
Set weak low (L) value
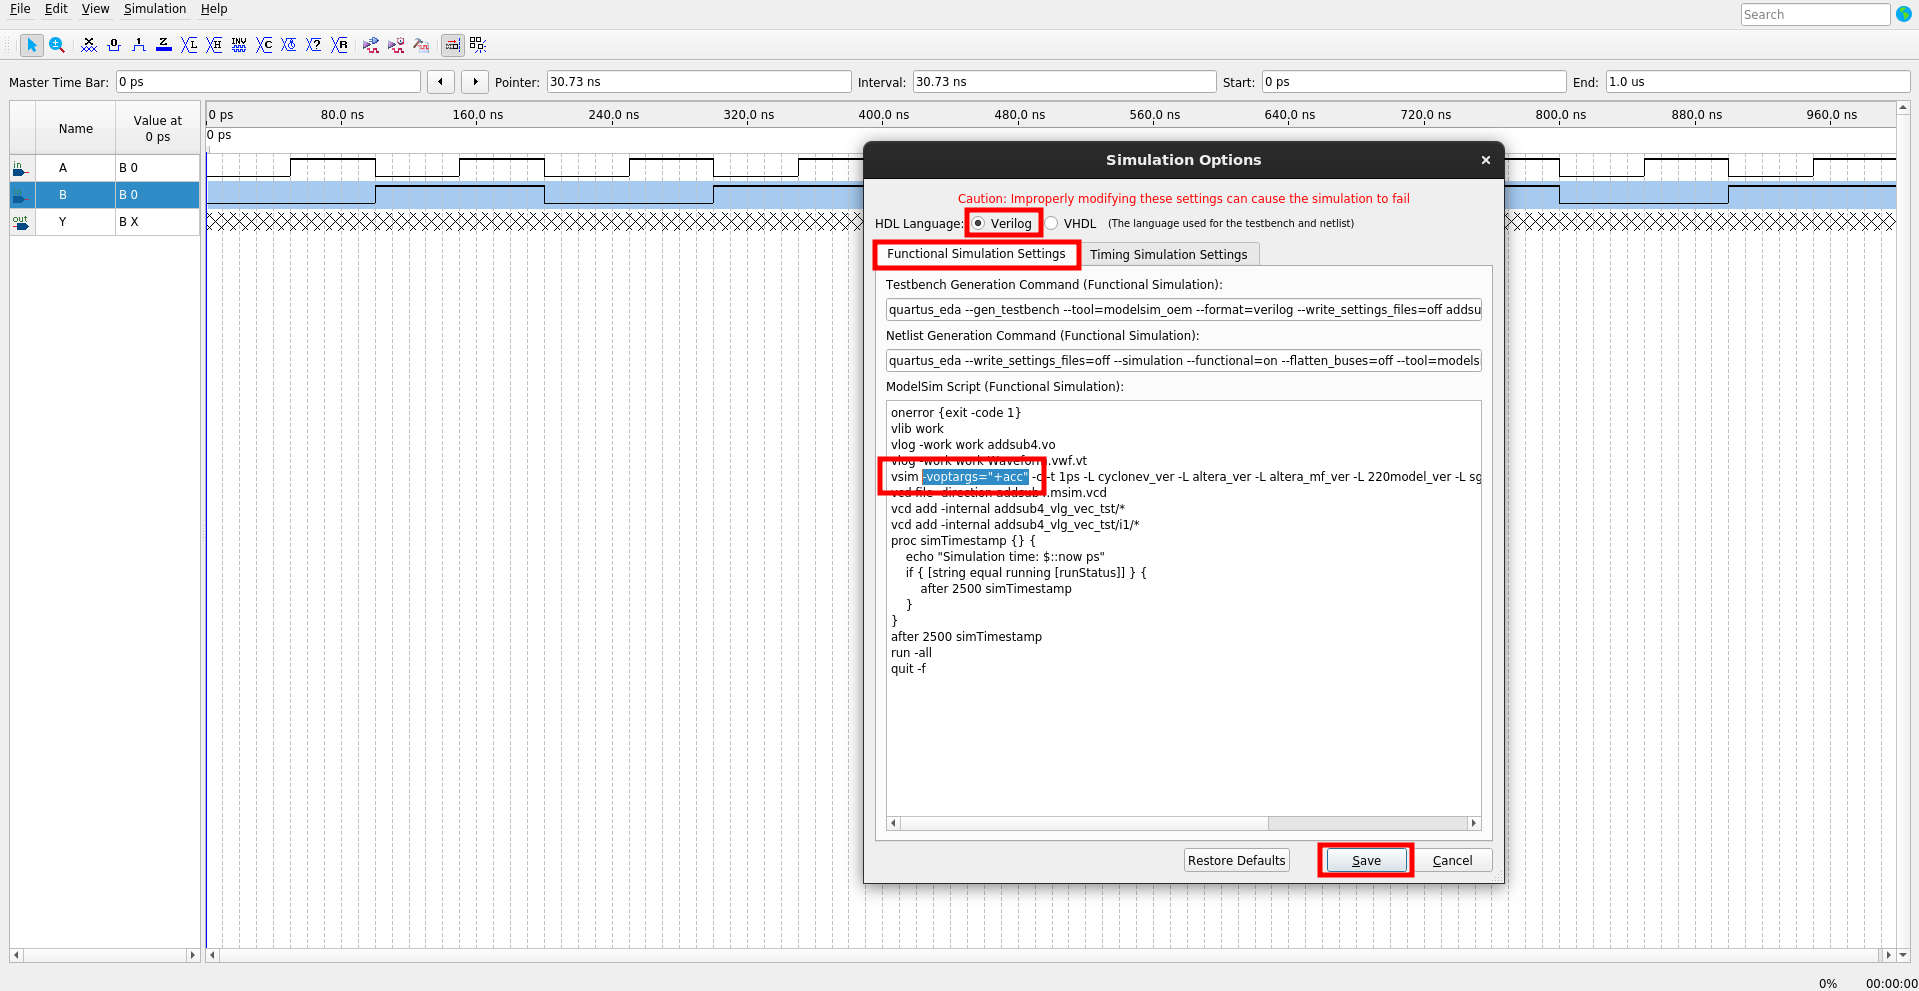click(x=189, y=45)
